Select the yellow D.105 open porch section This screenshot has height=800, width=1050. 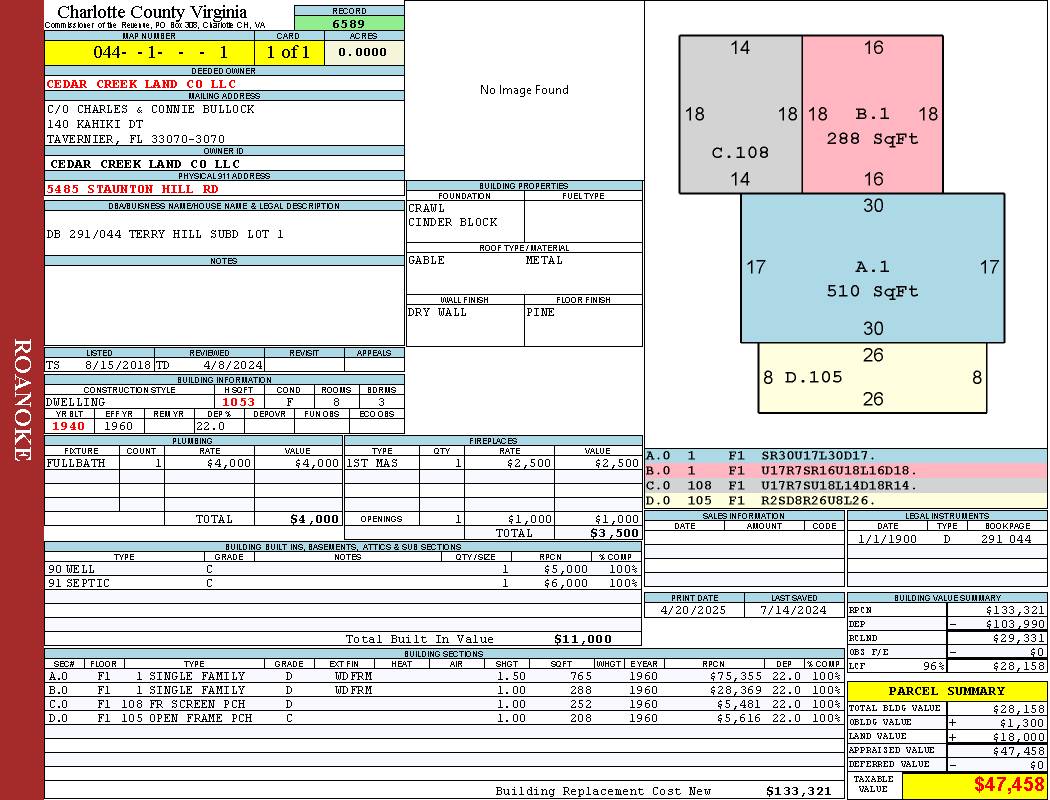[x=873, y=378]
